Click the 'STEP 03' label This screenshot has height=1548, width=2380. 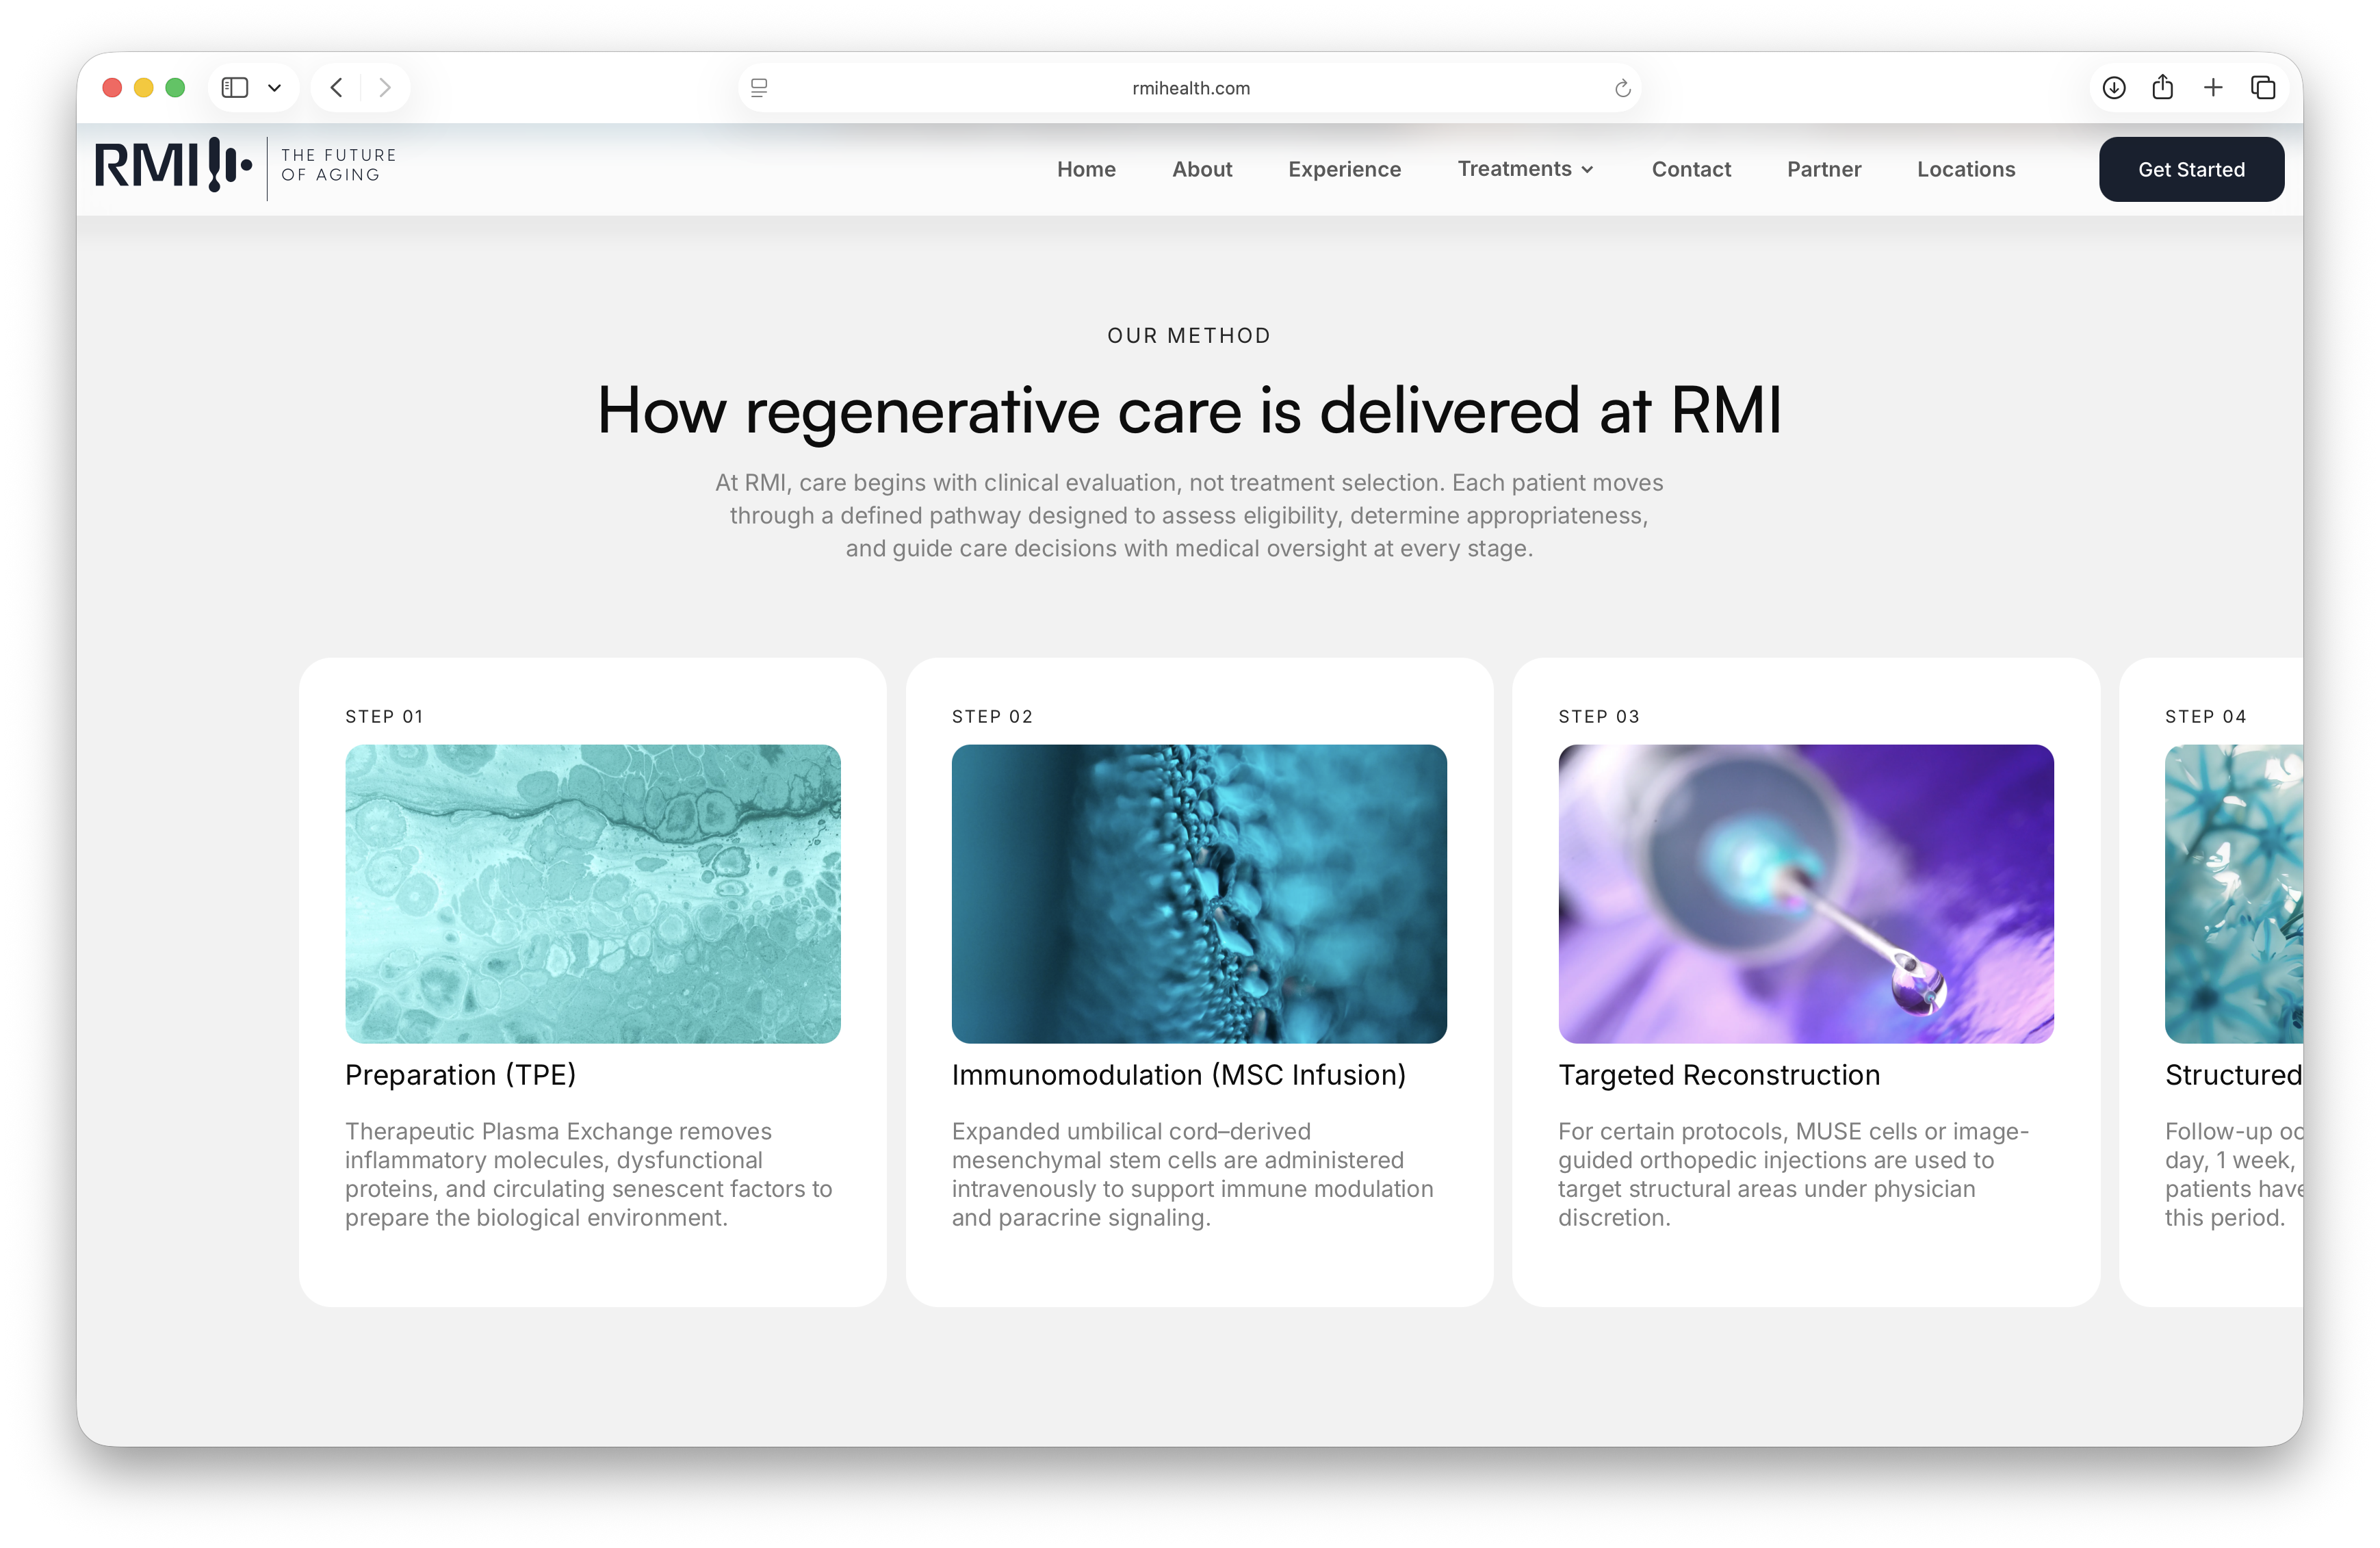pyautogui.click(x=1599, y=717)
